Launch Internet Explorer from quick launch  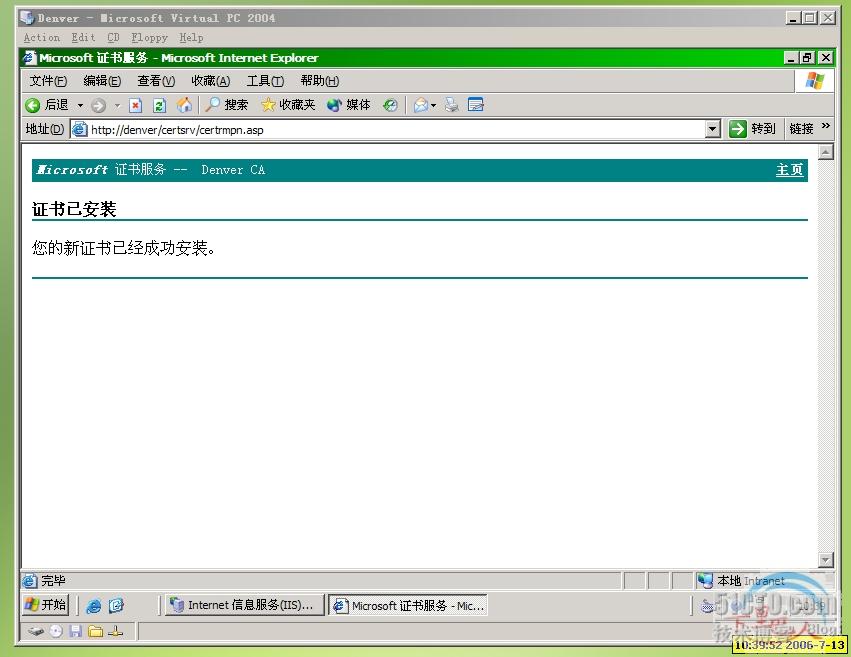pyautogui.click(x=93, y=605)
